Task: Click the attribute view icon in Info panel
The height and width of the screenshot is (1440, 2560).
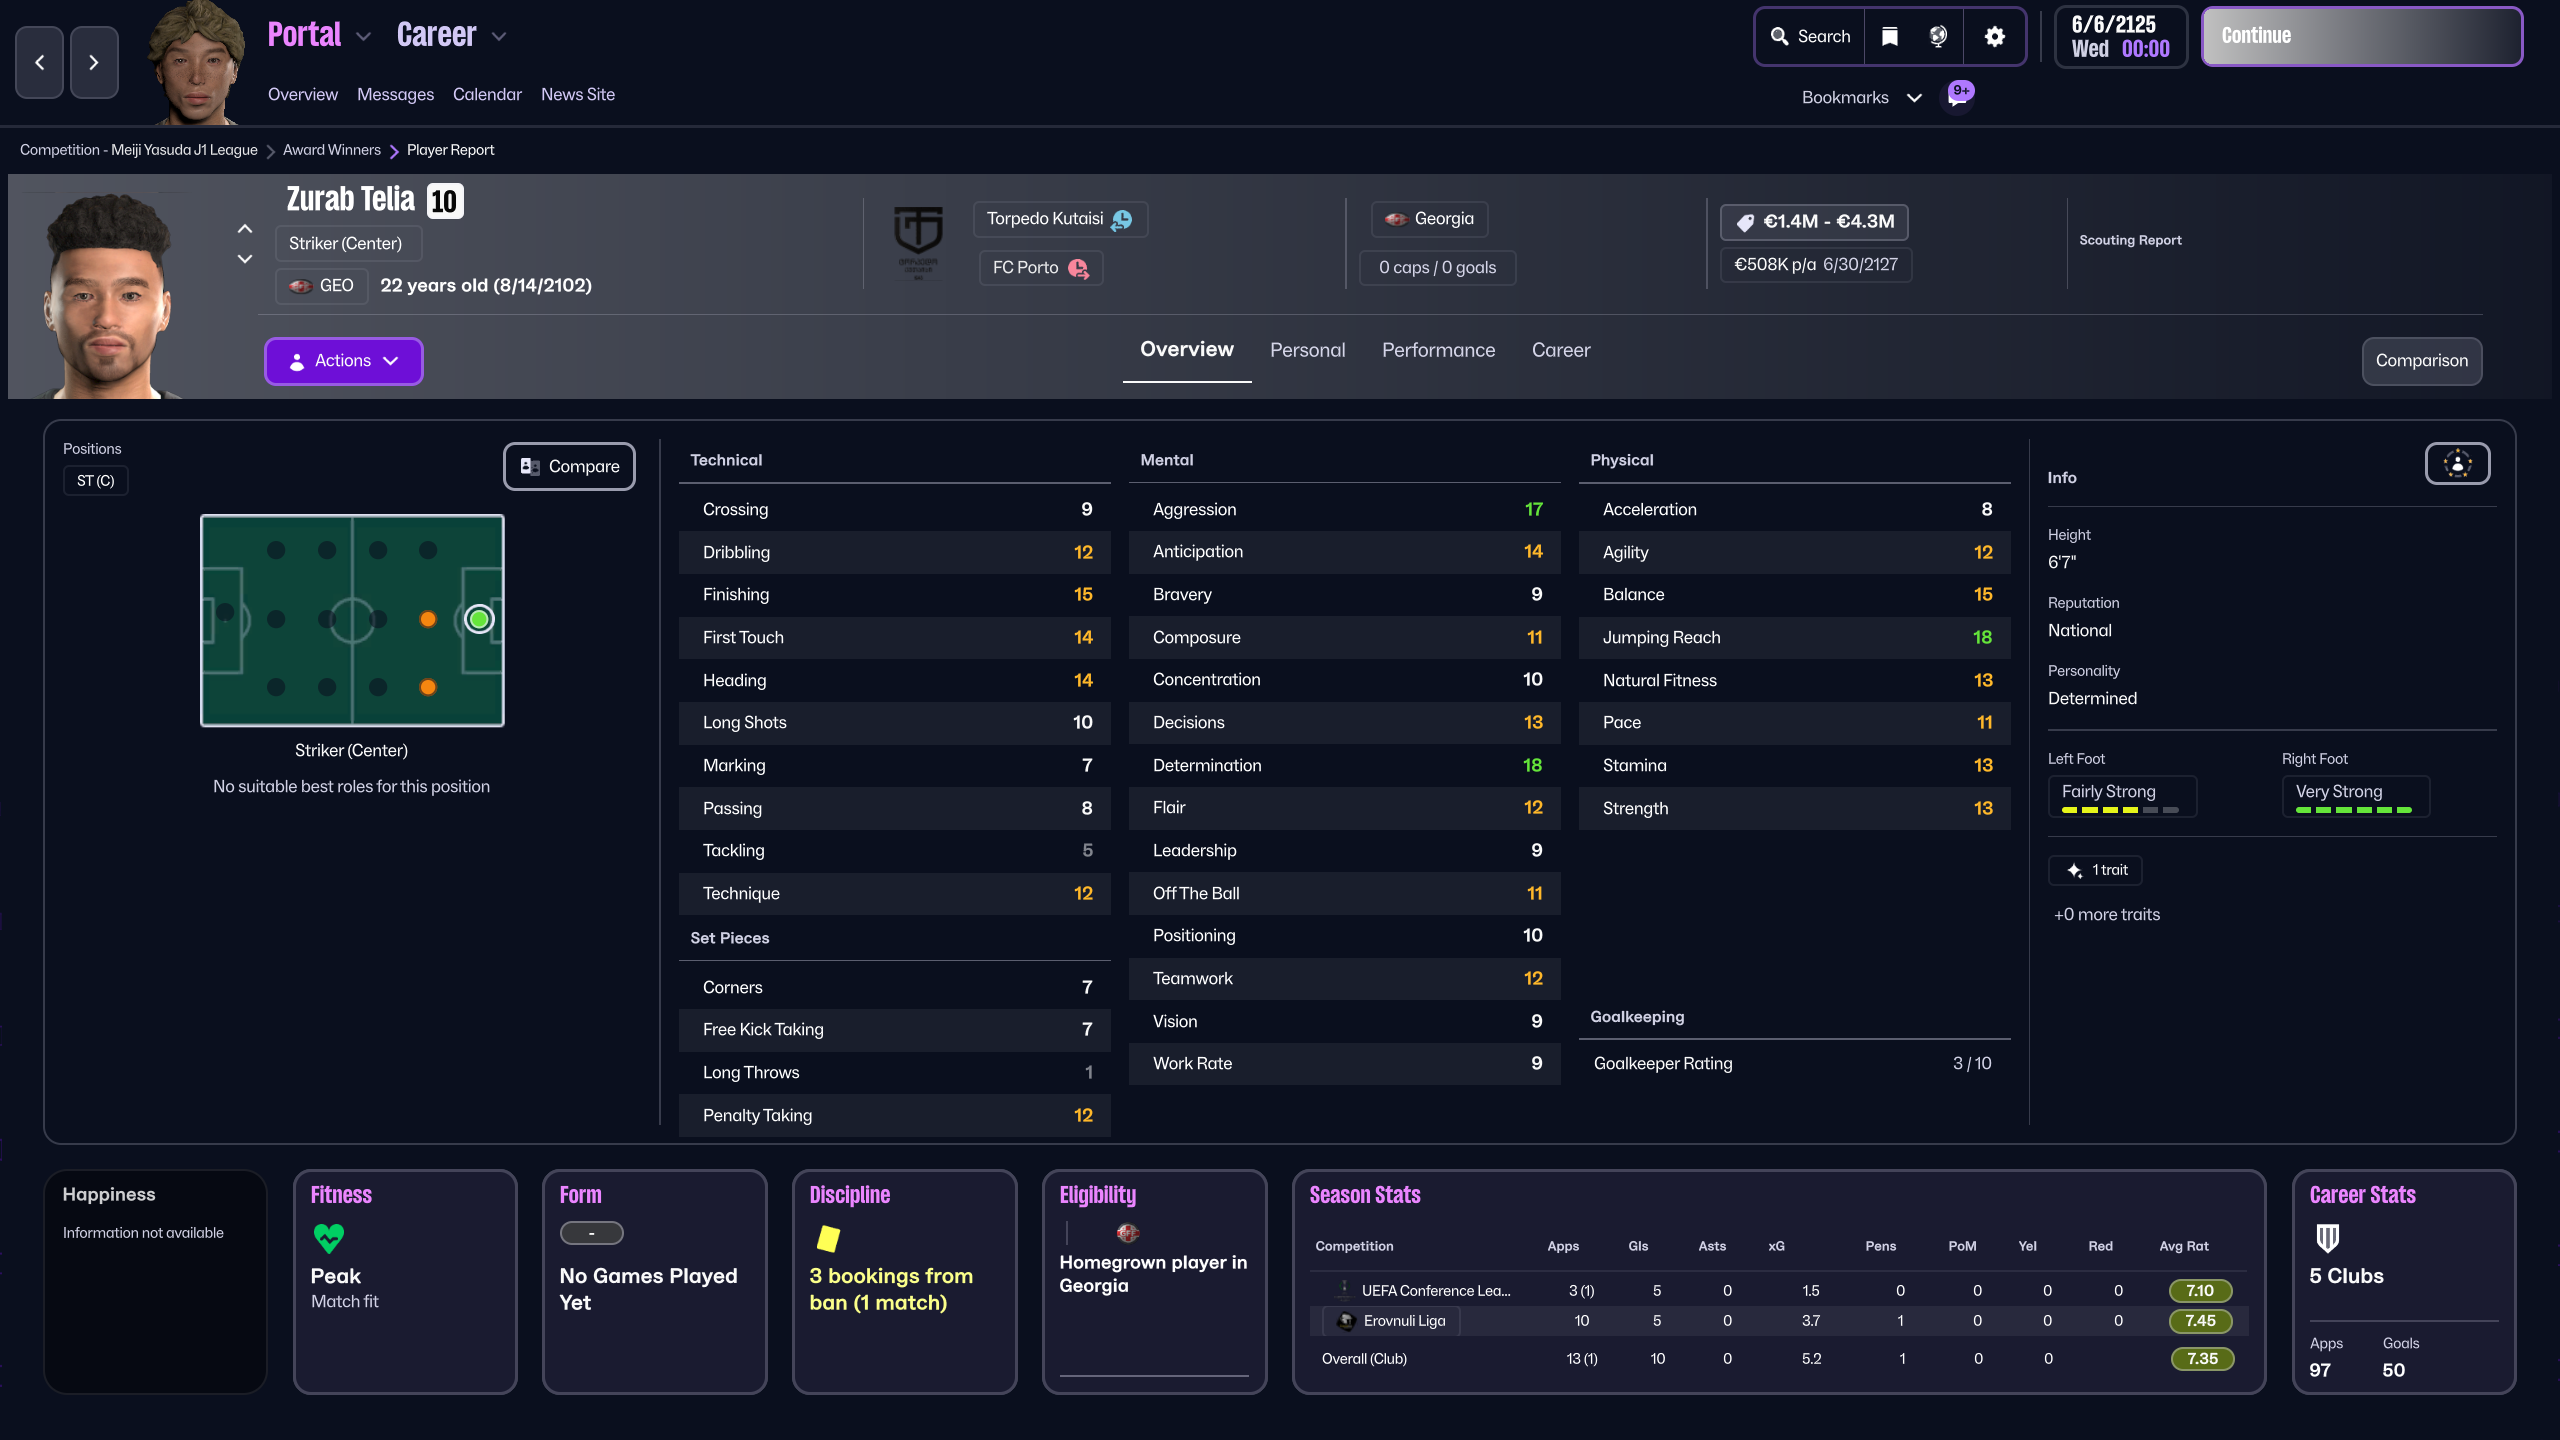Action: click(x=2457, y=464)
